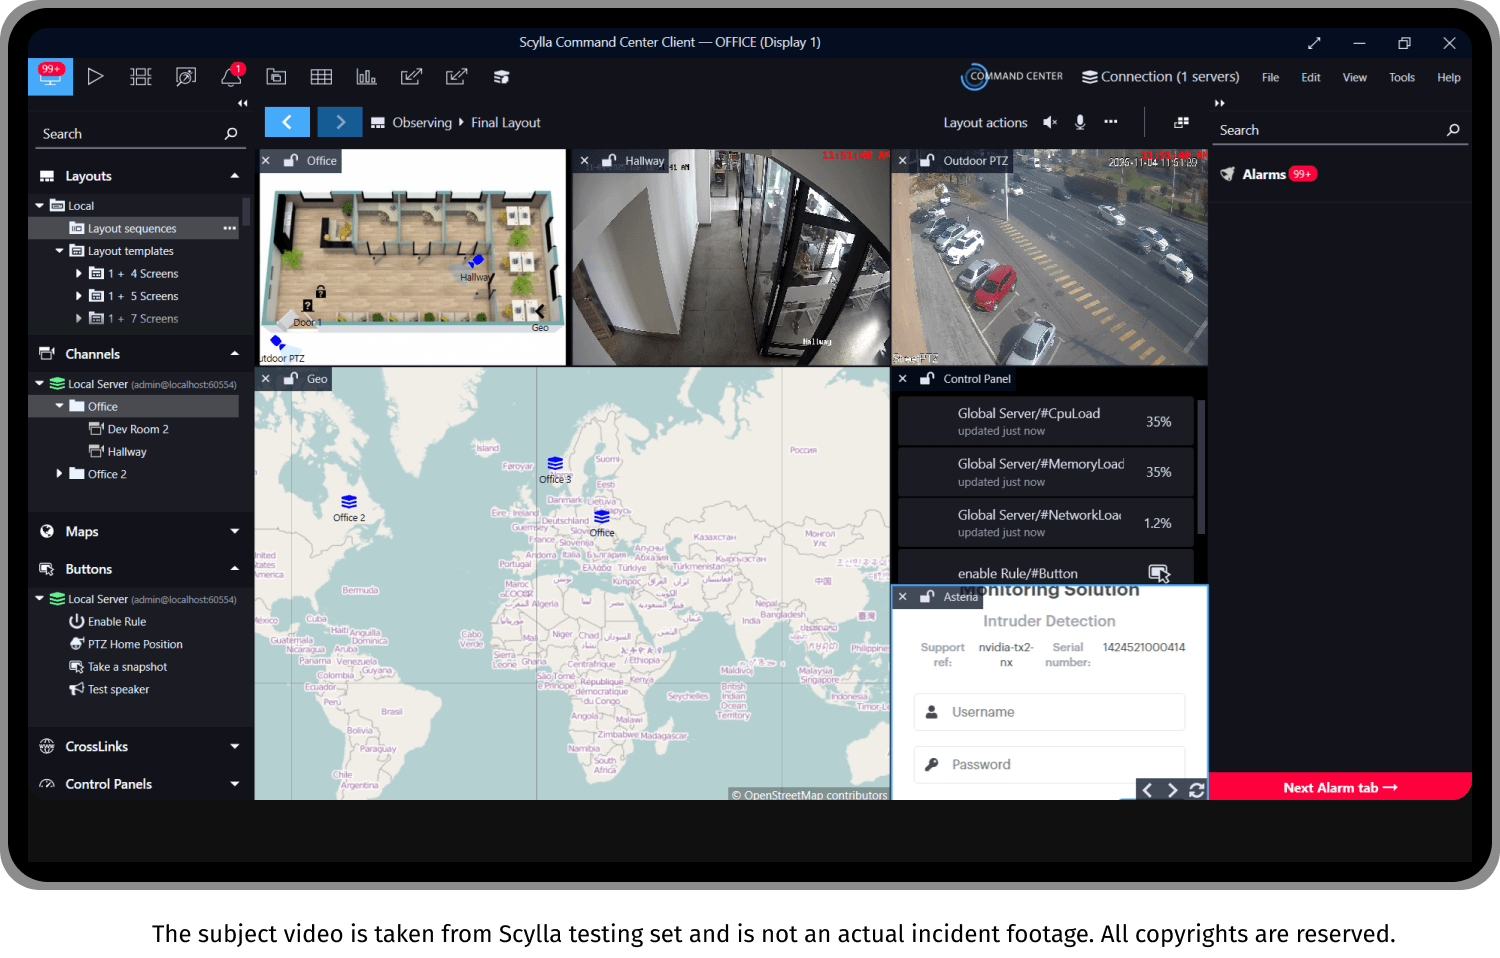Click the server stack toolbar icon
Screen dimensions: 1500x958
502,77
